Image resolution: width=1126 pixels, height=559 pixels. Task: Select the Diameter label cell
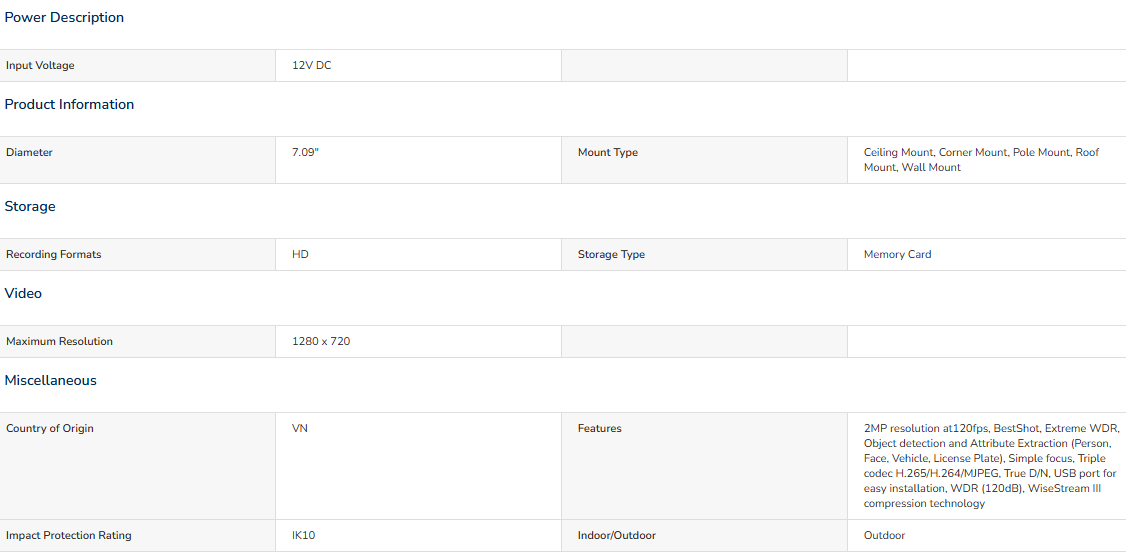(137, 160)
